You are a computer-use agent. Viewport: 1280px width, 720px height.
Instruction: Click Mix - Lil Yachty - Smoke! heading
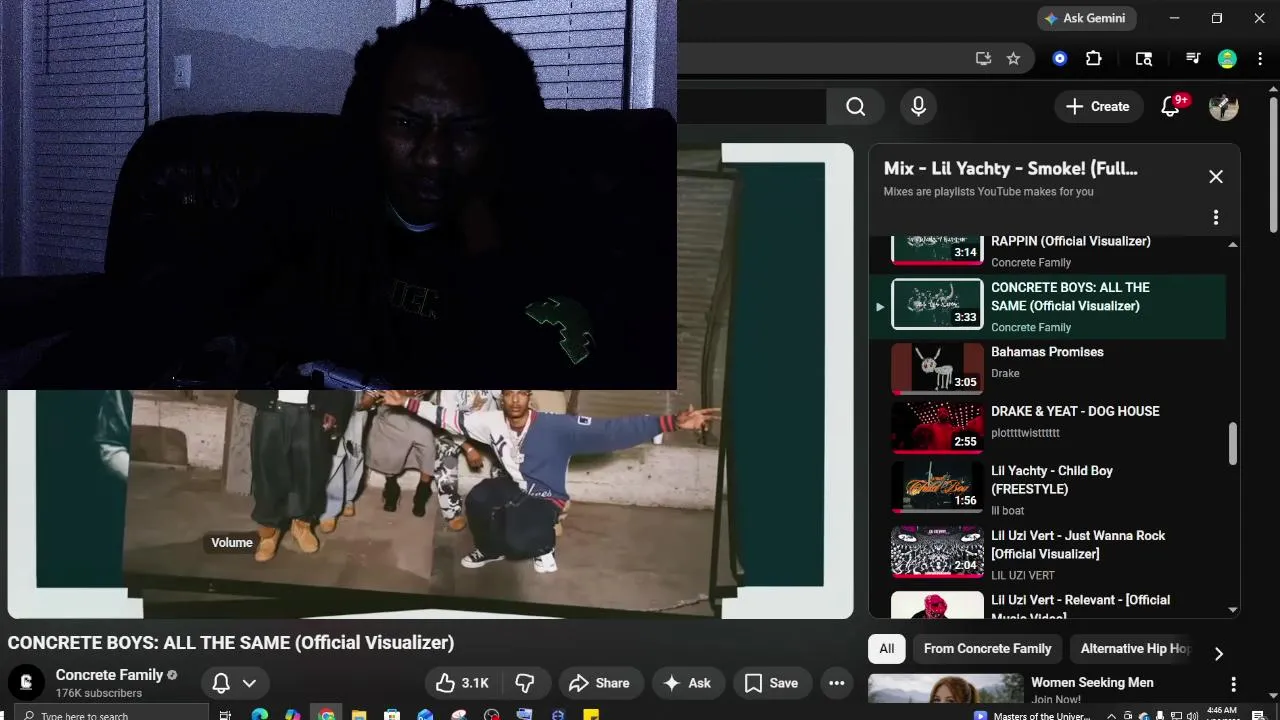(1010, 169)
